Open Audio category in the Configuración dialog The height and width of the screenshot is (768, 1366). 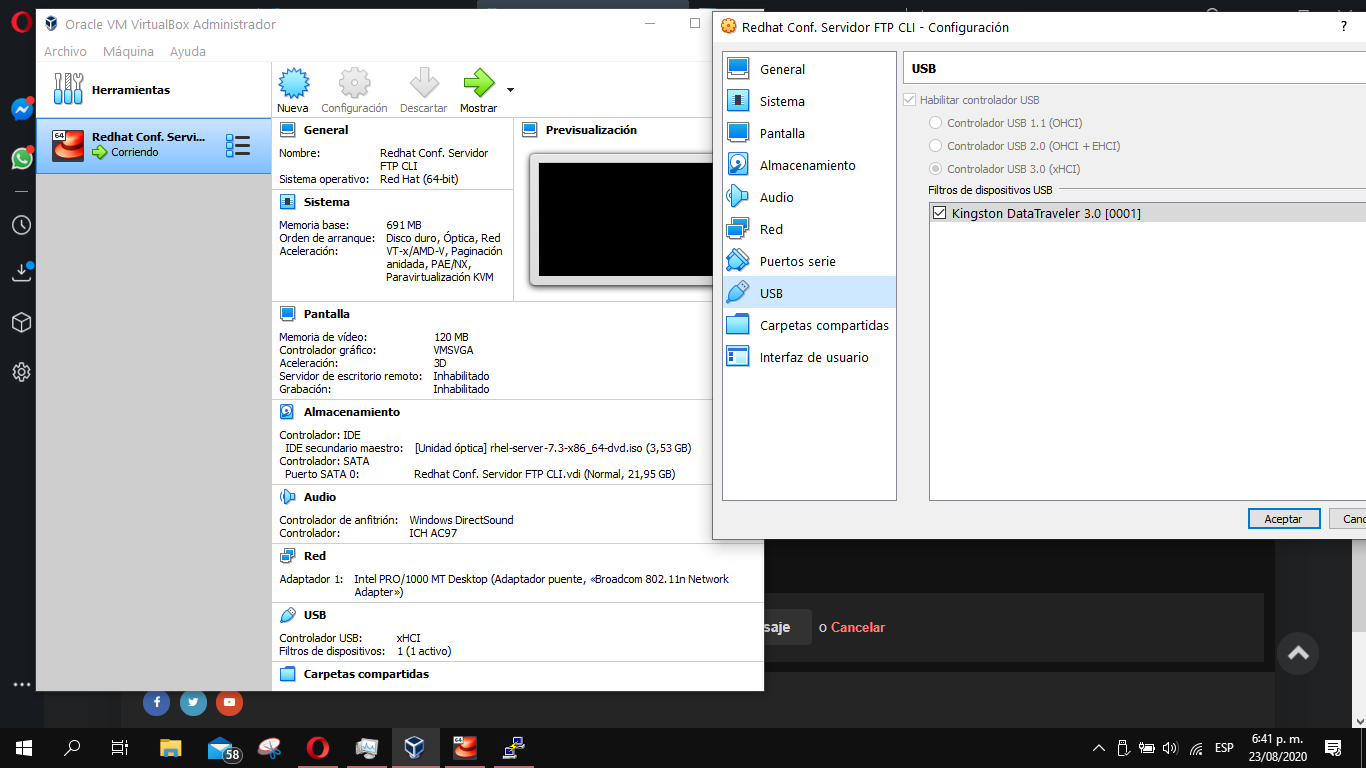[809, 197]
